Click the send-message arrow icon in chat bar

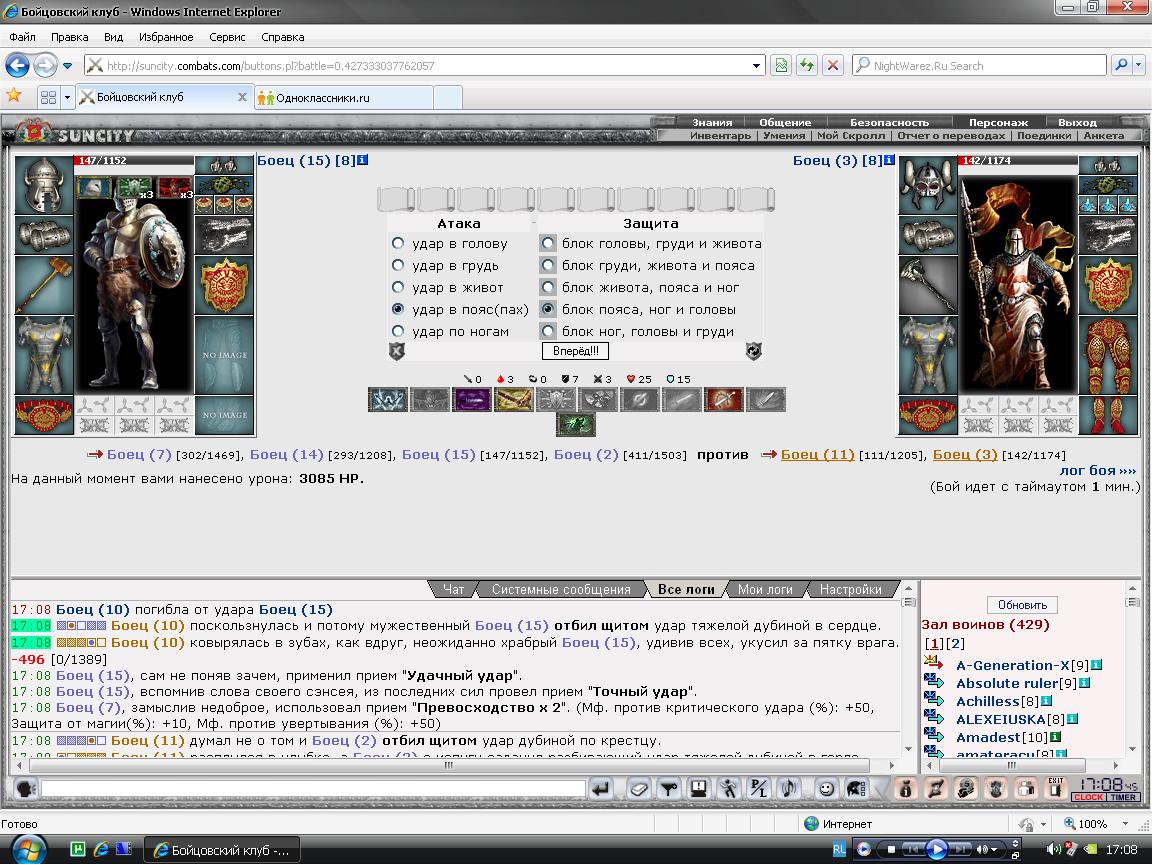601,788
